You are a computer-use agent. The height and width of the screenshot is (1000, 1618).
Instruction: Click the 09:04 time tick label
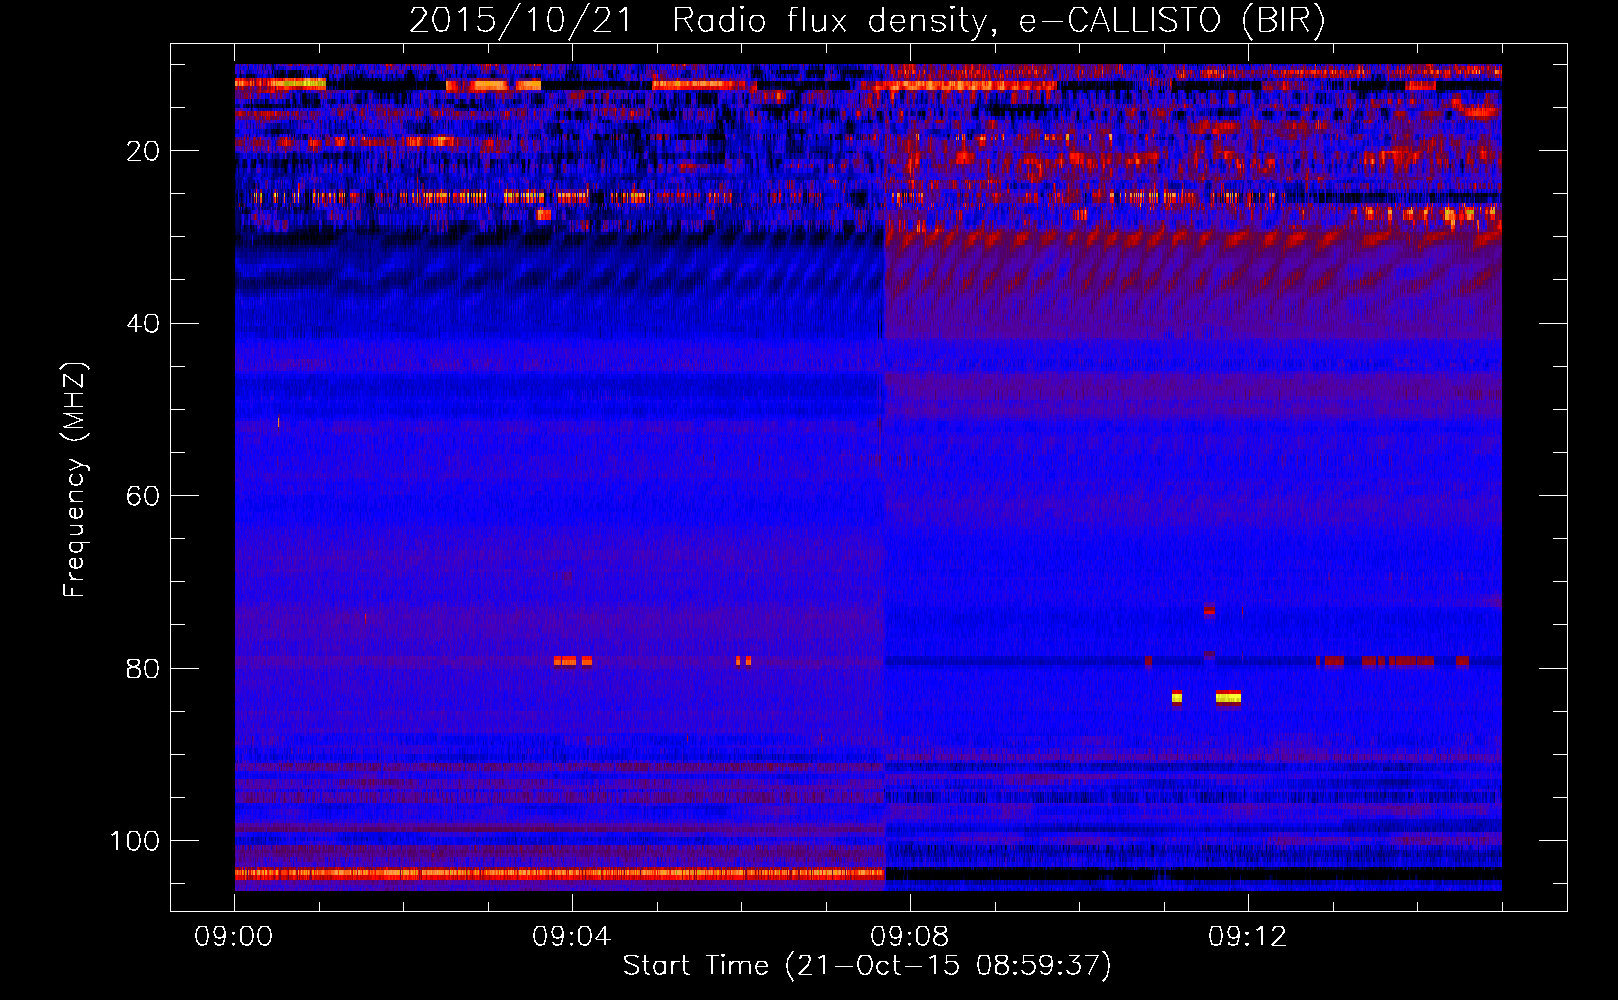click(x=572, y=937)
